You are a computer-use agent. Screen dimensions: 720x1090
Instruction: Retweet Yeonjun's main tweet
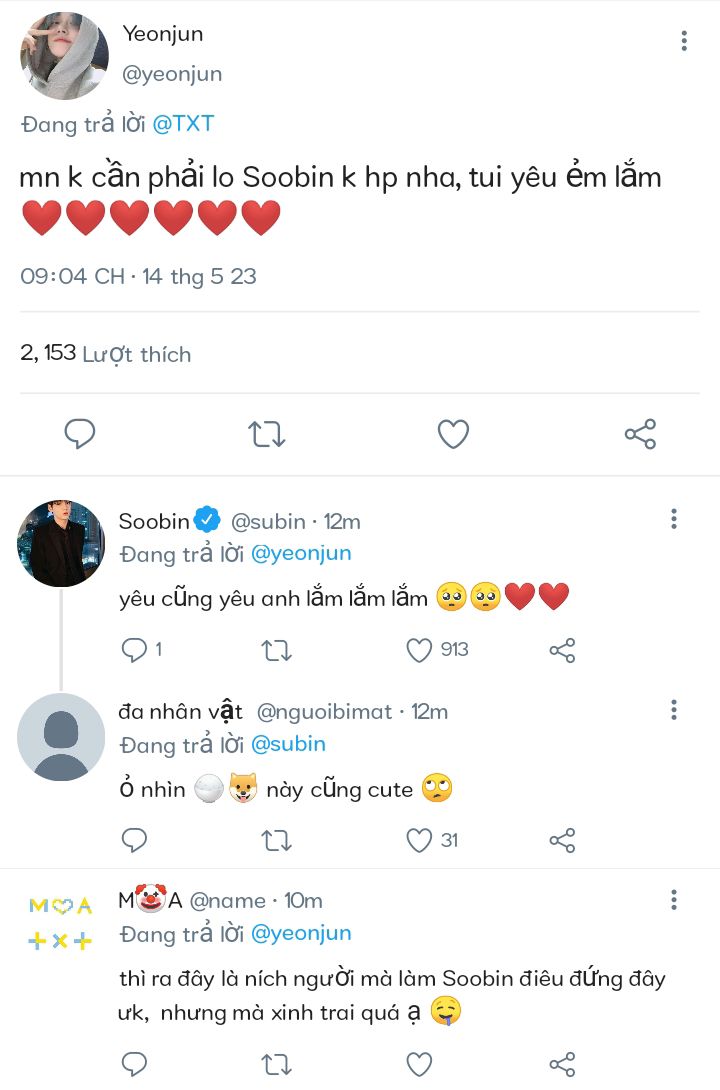pyautogui.click(x=266, y=434)
